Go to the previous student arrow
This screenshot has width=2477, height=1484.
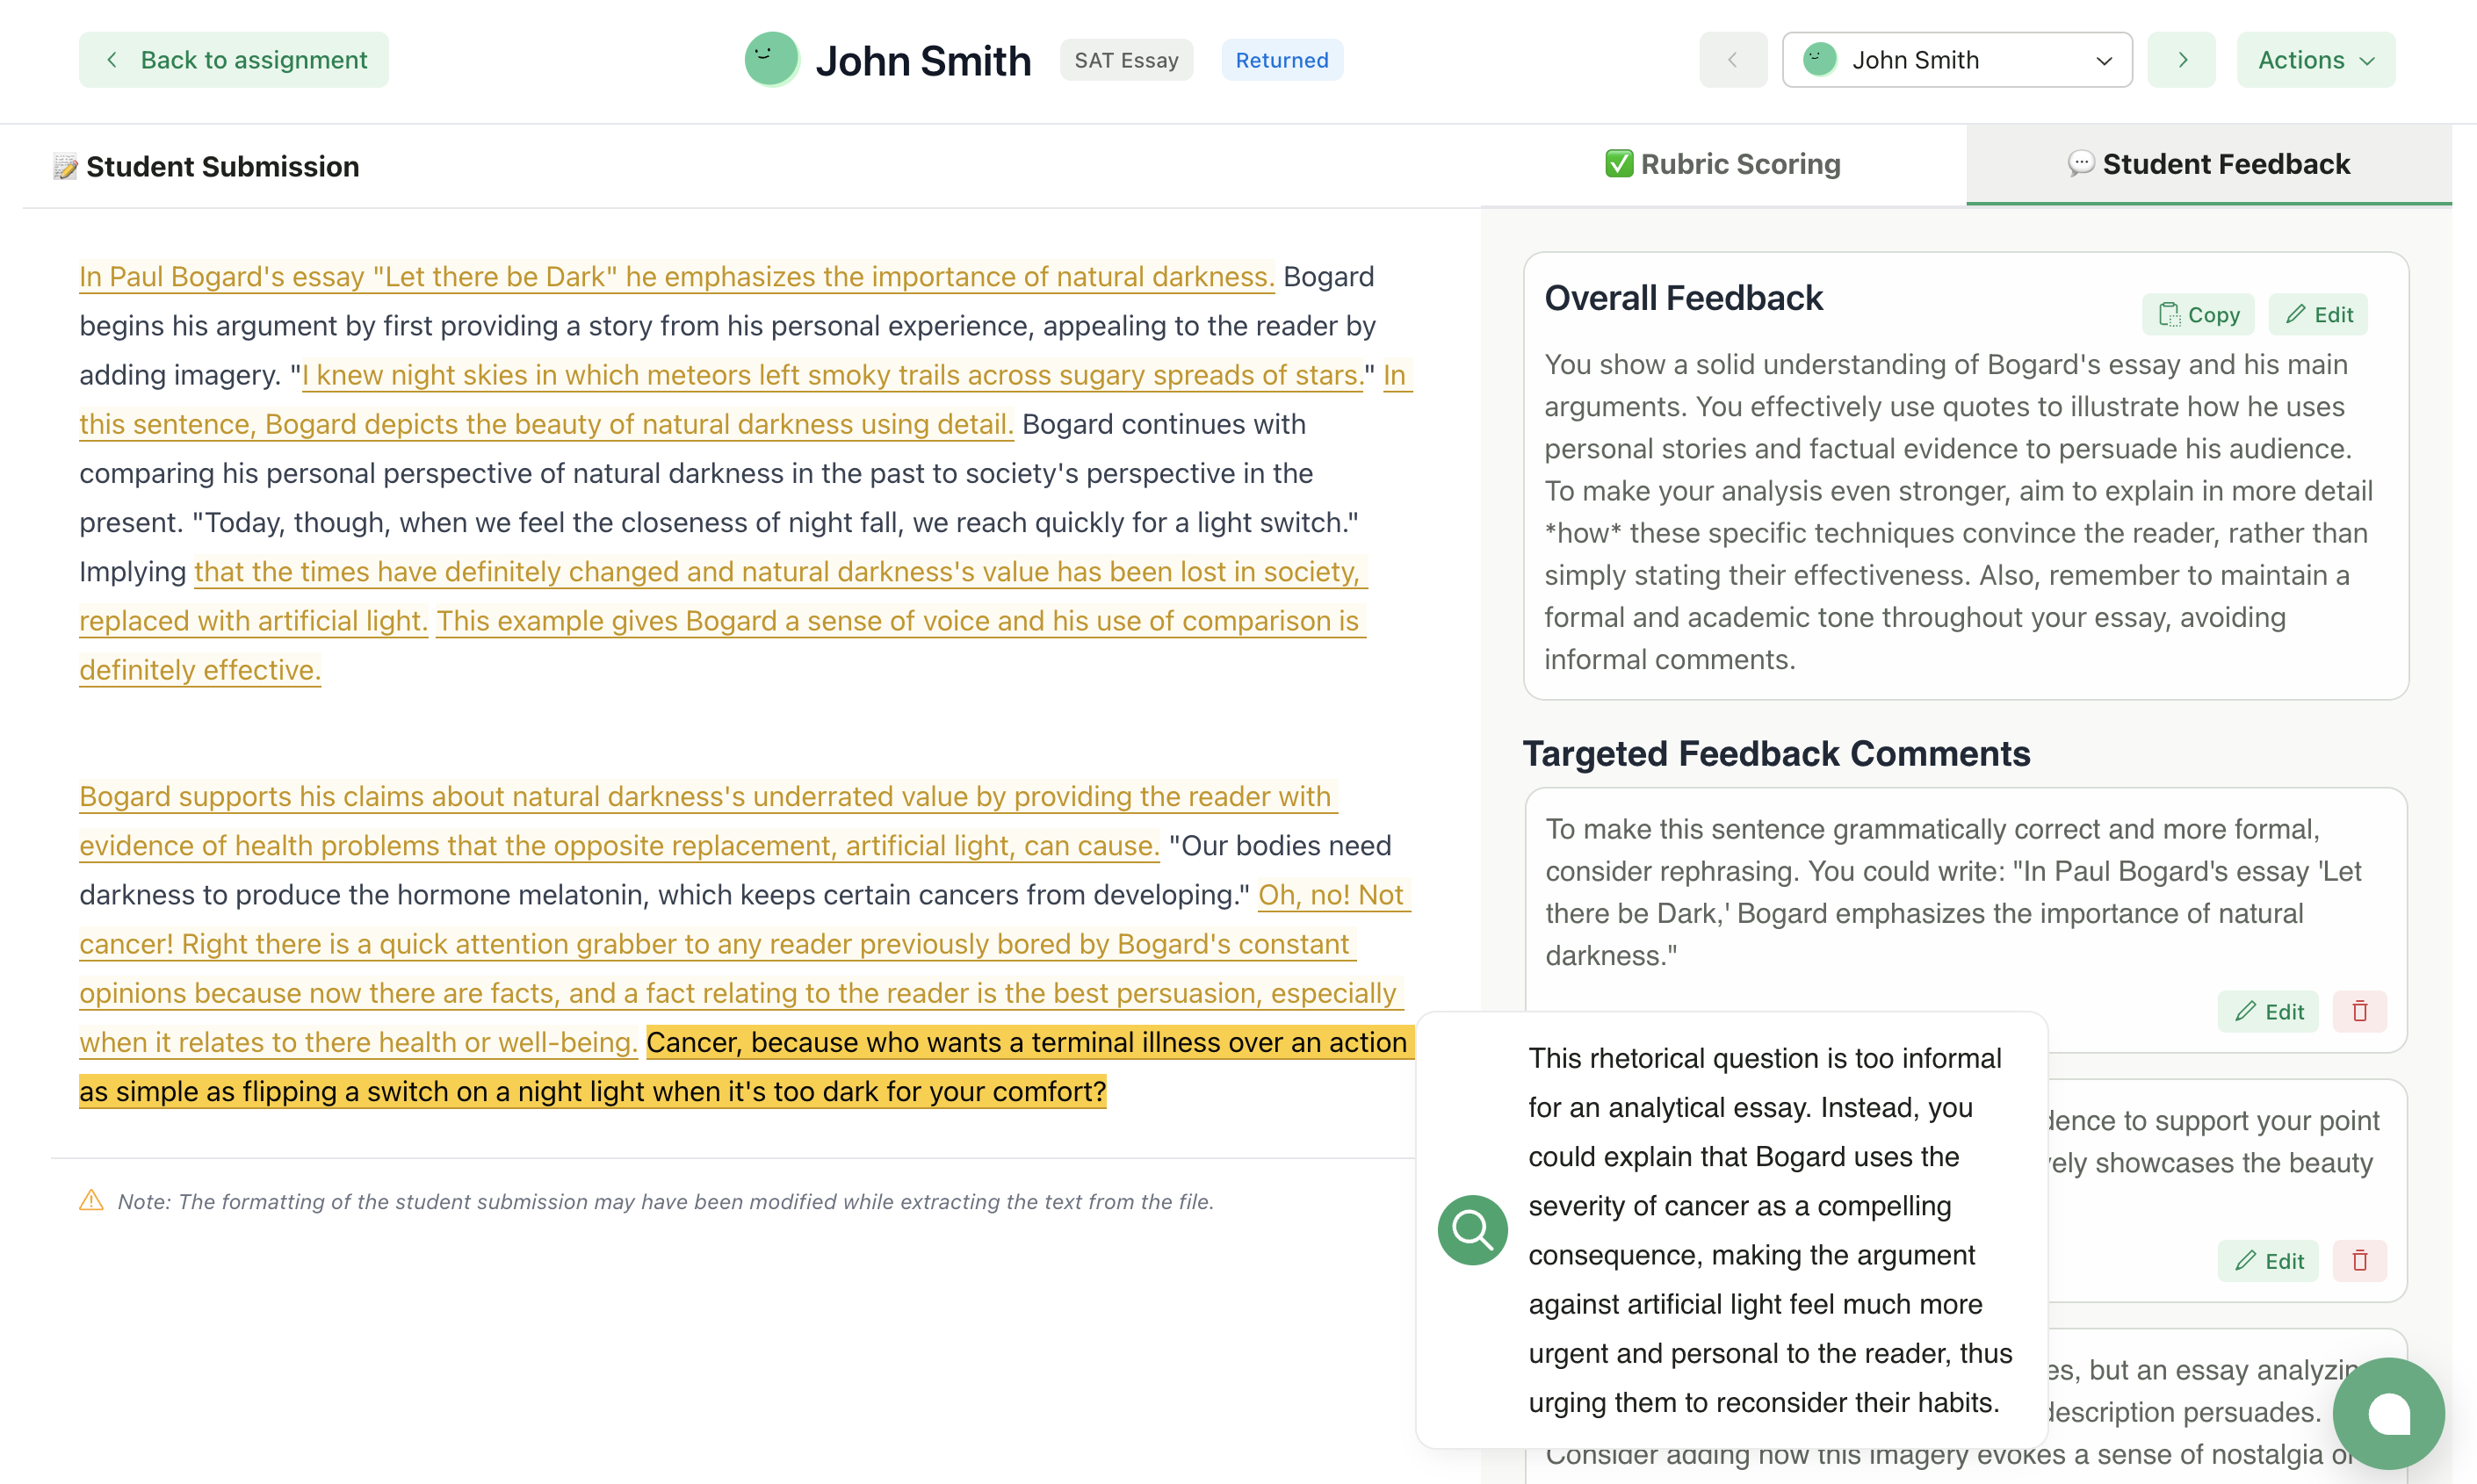pos(1732,60)
